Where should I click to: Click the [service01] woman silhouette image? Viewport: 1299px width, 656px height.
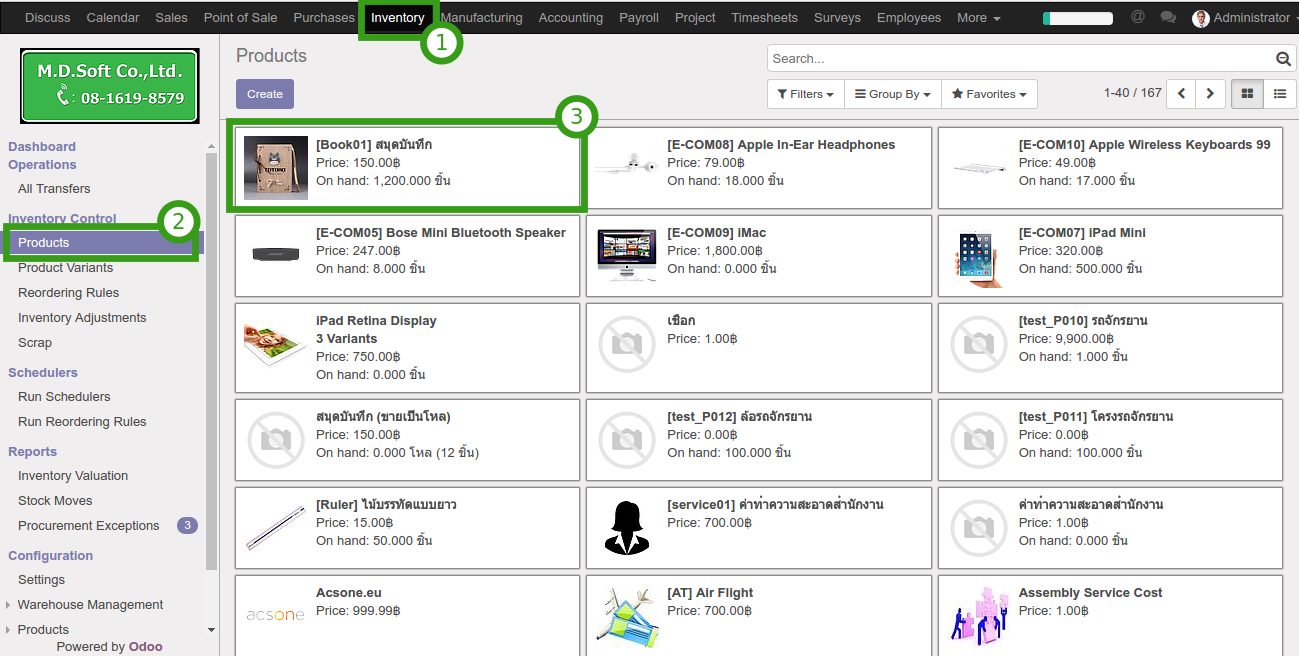click(627, 526)
